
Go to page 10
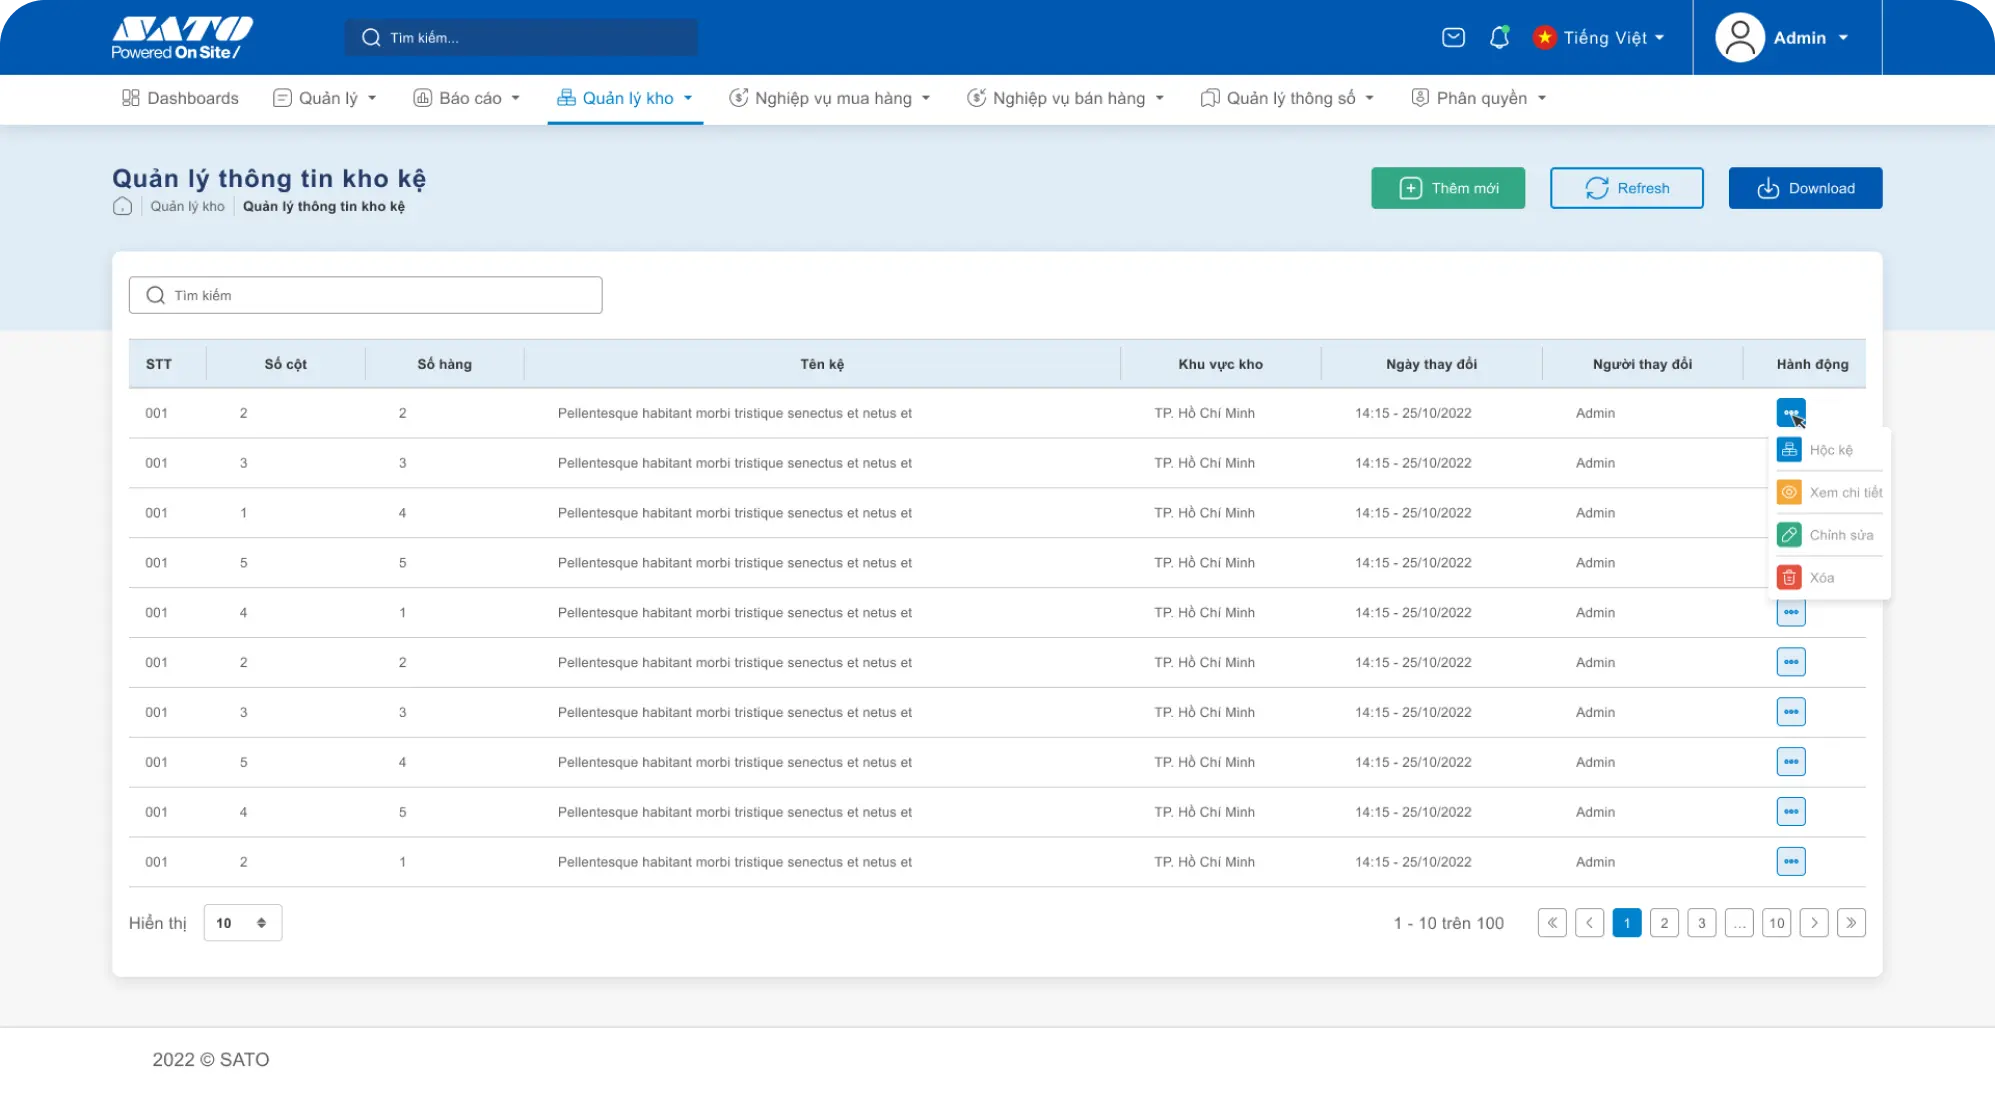point(1776,923)
